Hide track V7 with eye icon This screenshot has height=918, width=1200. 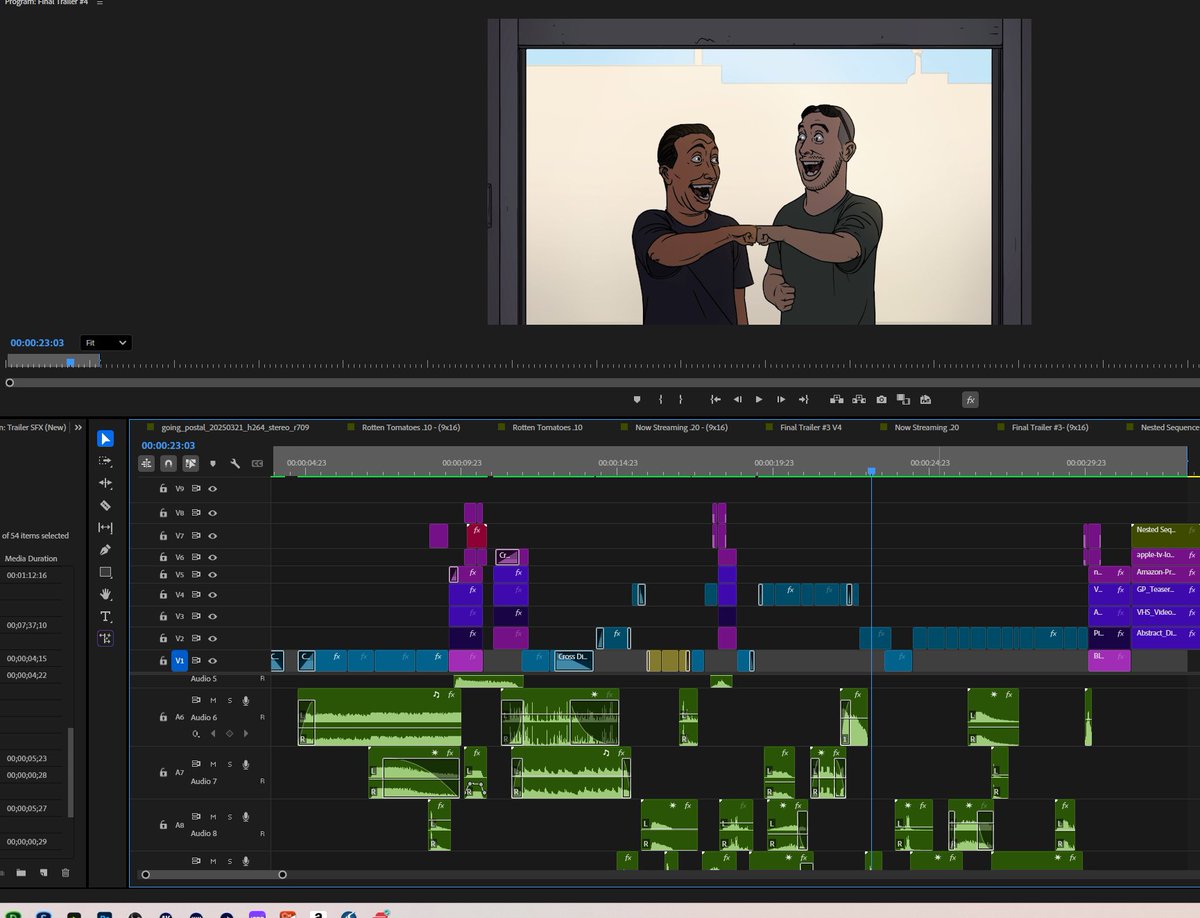point(213,536)
